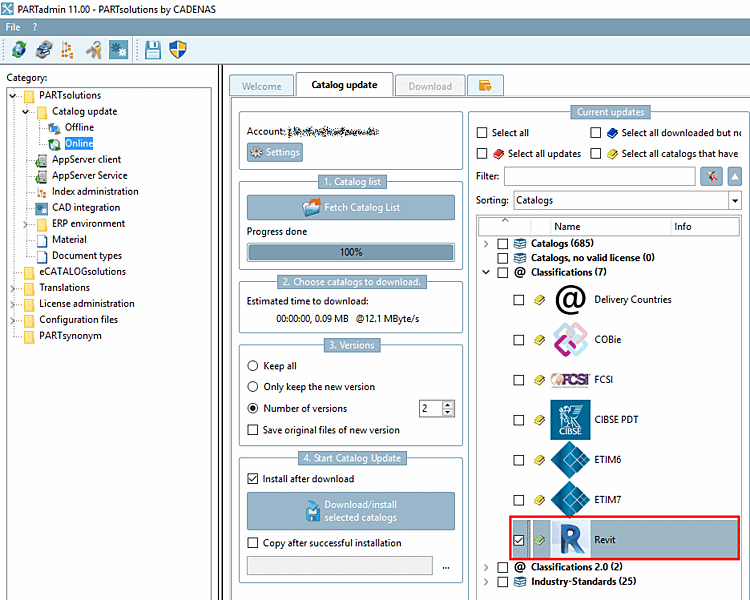Click the copy destination path field
Image resolution: width=750 pixels, height=600 pixels.
[x=340, y=566]
